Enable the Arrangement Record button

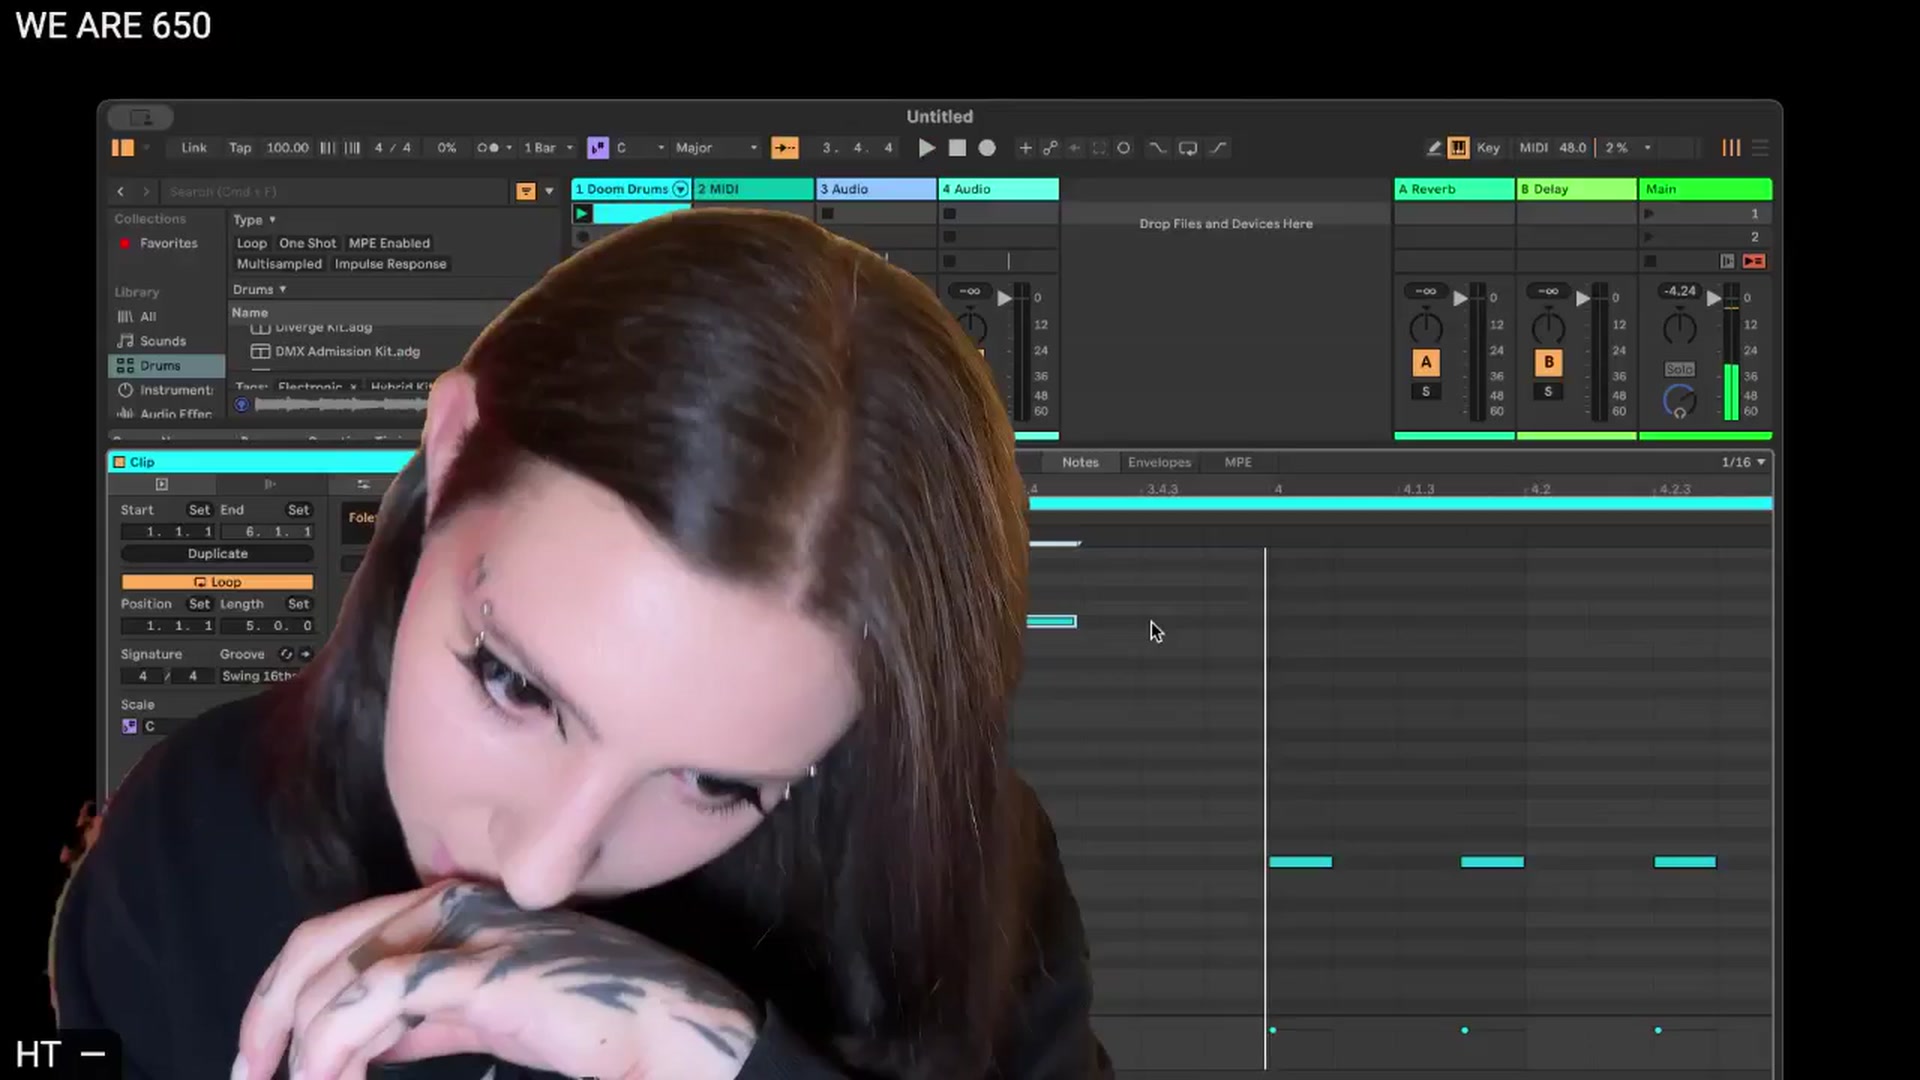(987, 148)
